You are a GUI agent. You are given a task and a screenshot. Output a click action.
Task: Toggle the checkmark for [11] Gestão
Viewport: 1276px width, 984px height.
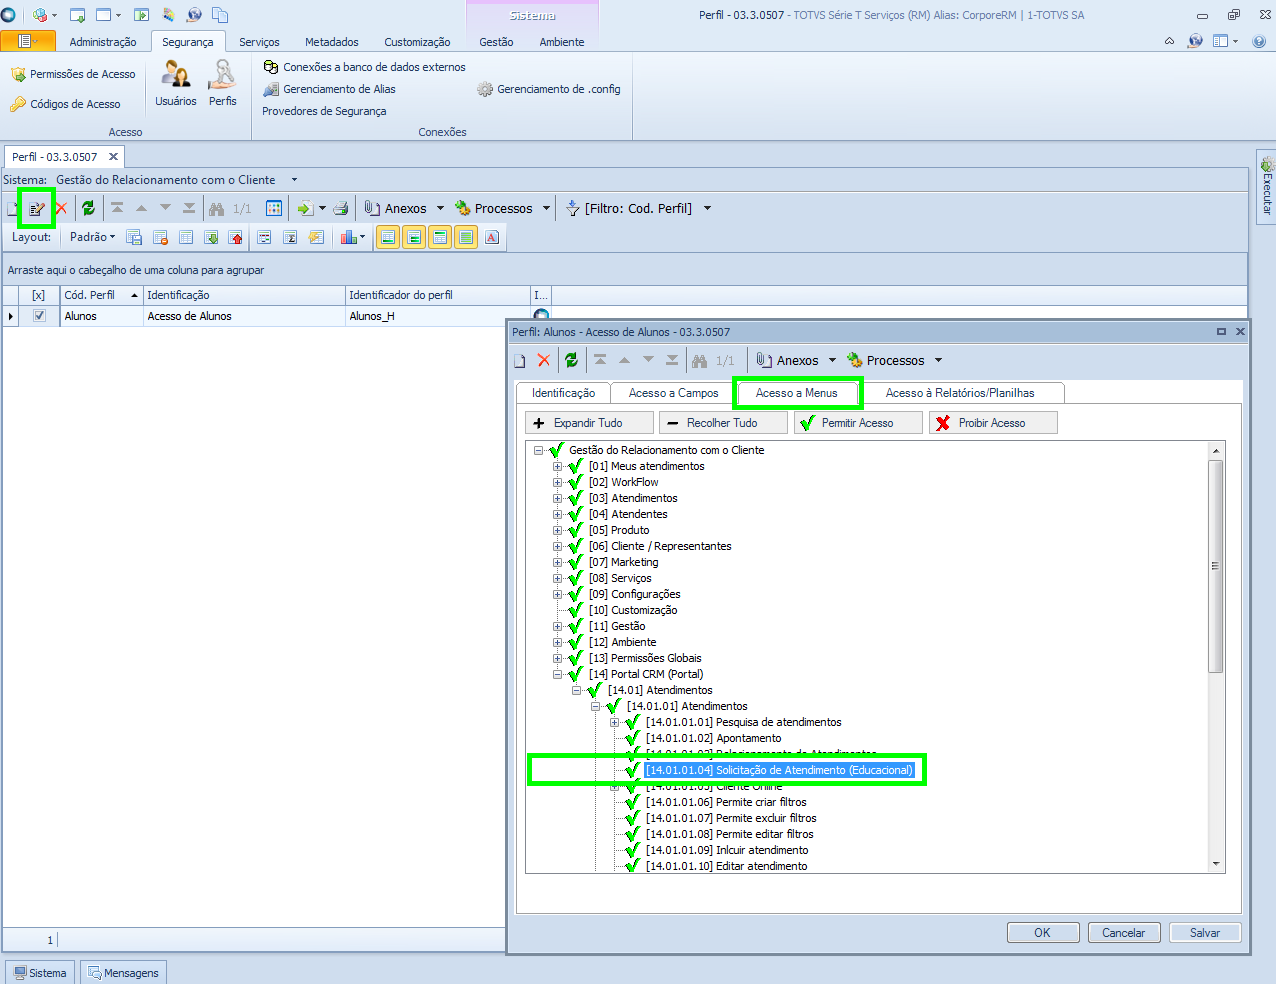[575, 626]
